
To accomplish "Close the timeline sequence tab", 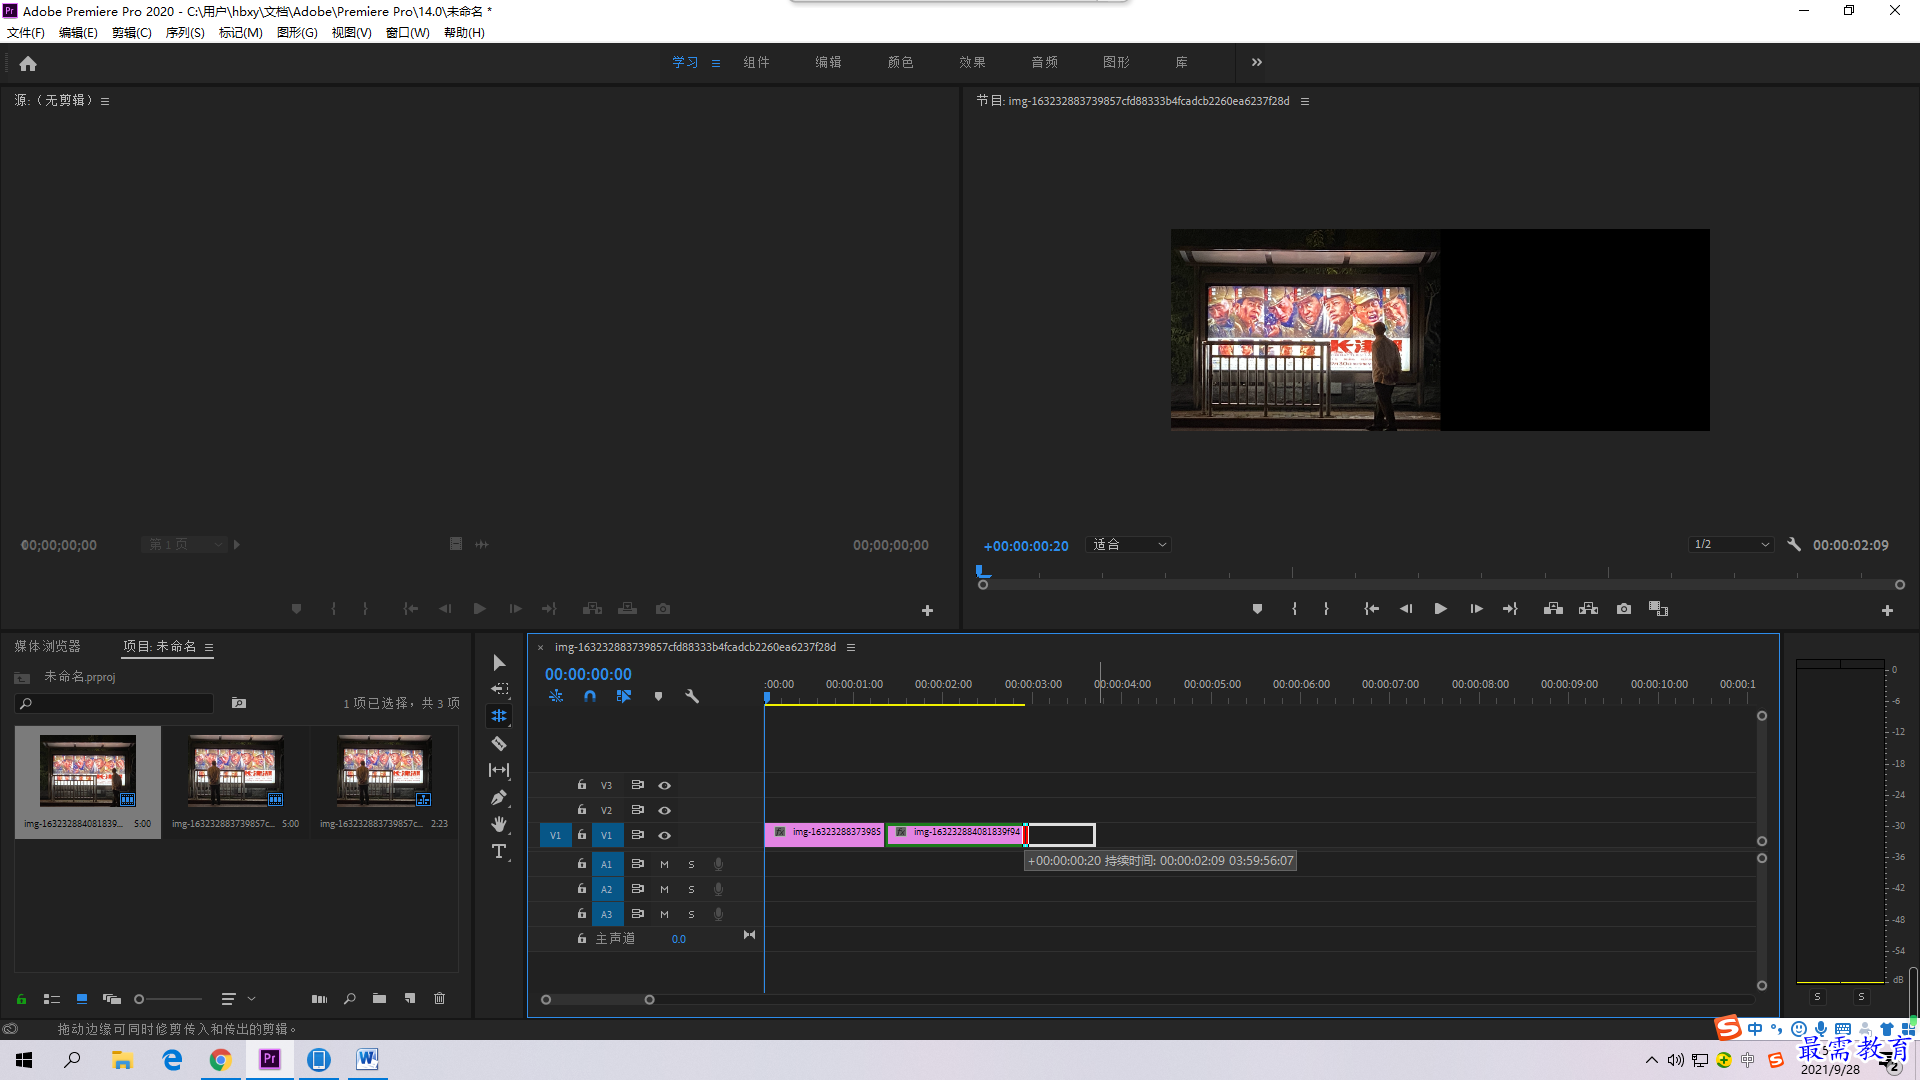I will (541, 648).
